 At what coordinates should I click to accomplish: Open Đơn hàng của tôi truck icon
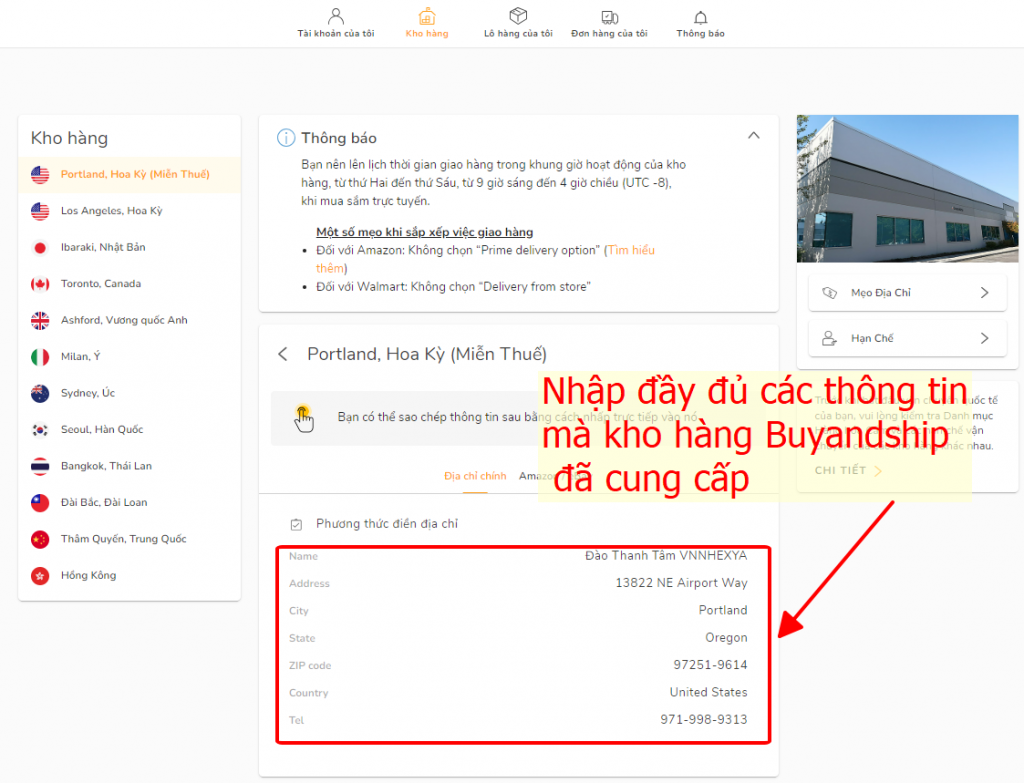click(609, 17)
